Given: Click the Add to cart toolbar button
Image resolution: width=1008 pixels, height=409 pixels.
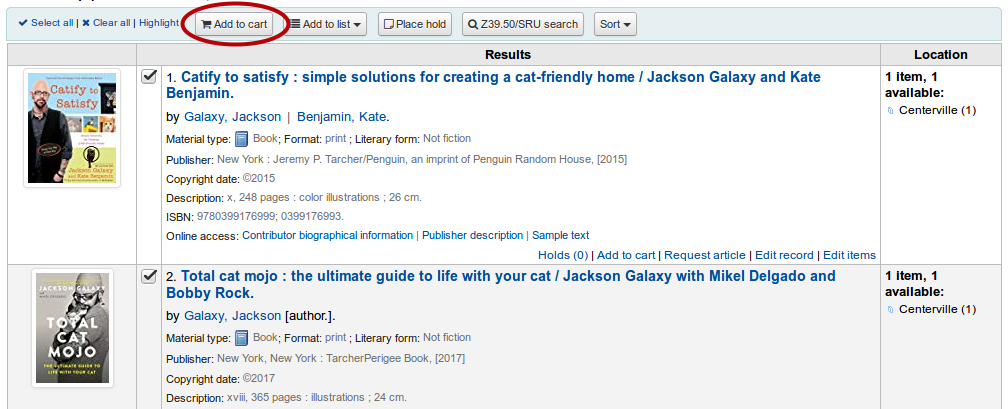Looking at the screenshot, I should [x=234, y=24].
